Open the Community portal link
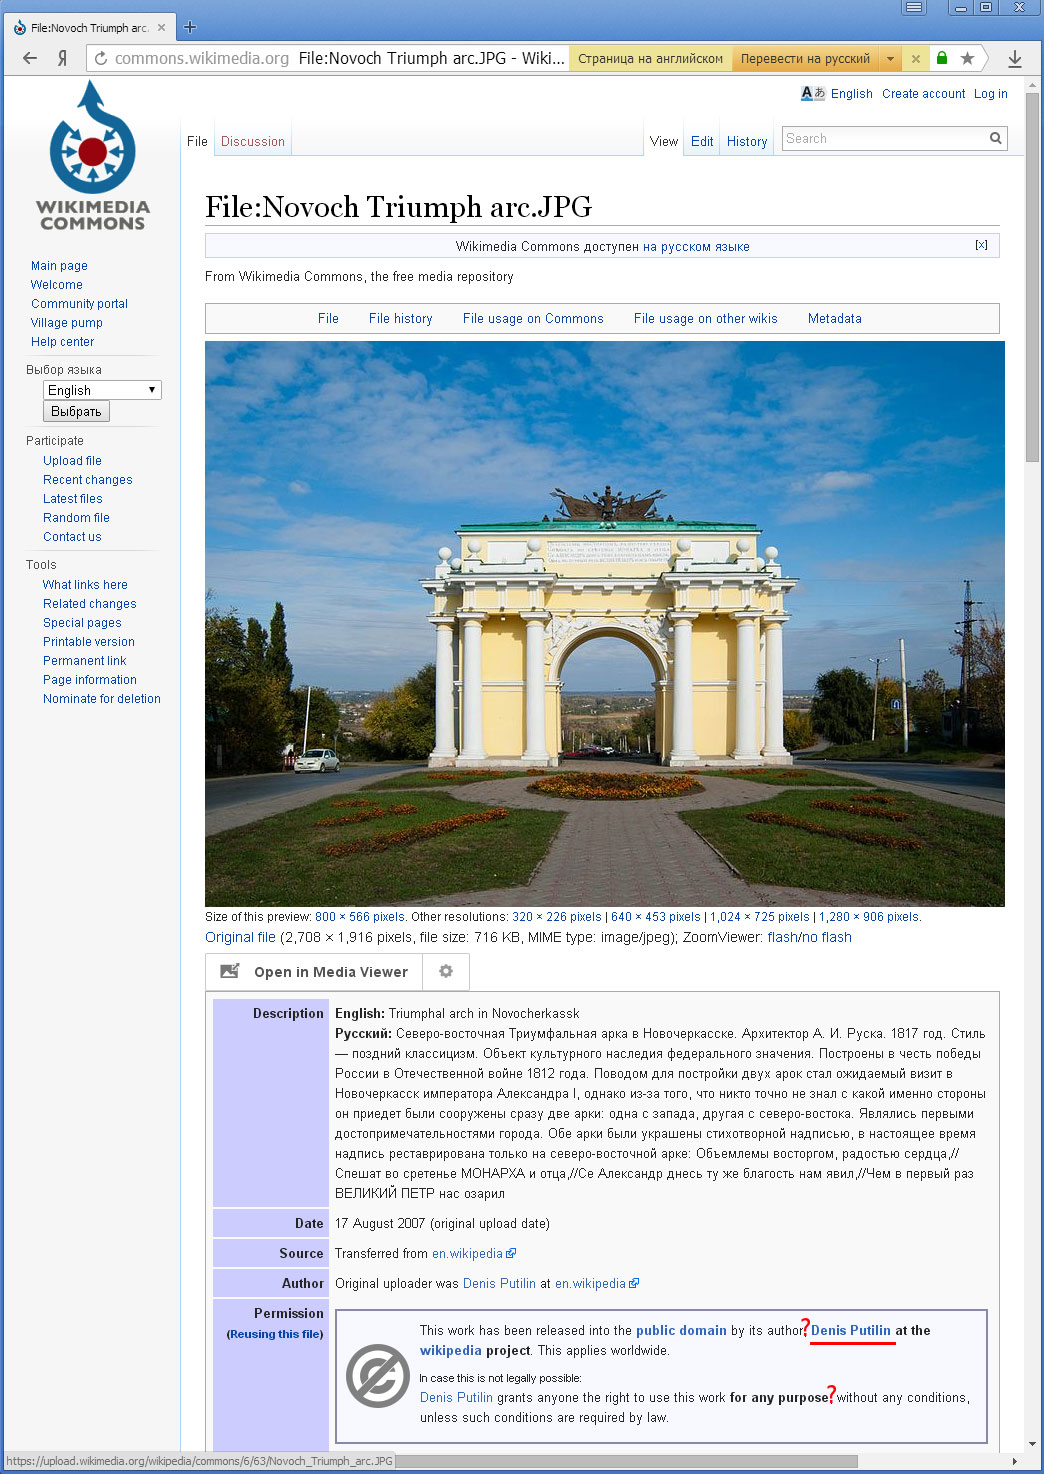This screenshot has width=1044, height=1474. 79,304
